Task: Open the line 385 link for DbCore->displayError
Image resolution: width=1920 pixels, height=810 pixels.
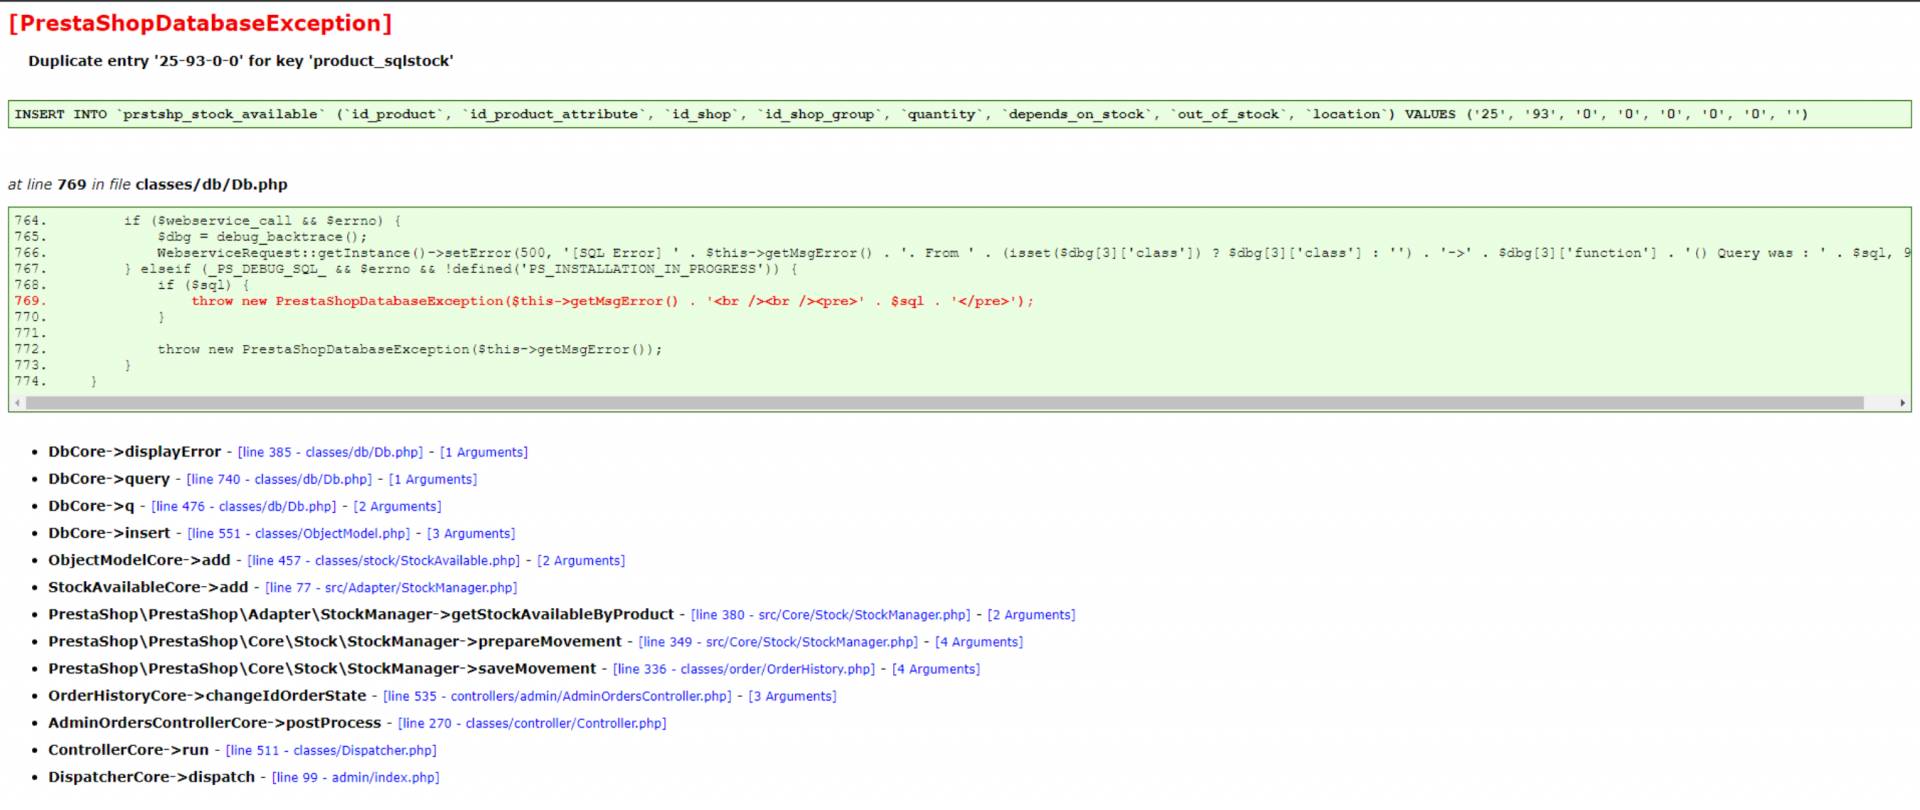Action: click(x=330, y=453)
